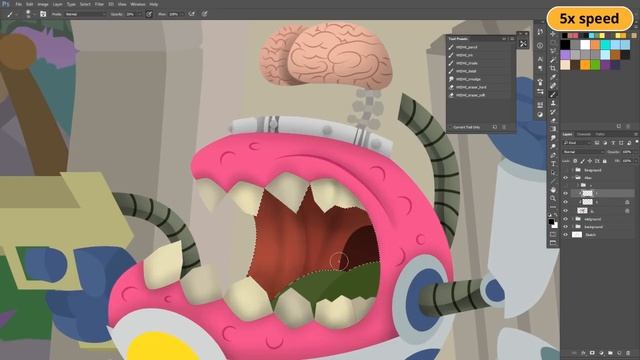Open the Flow slider arrow in the options bar

[x=181, y=14]
